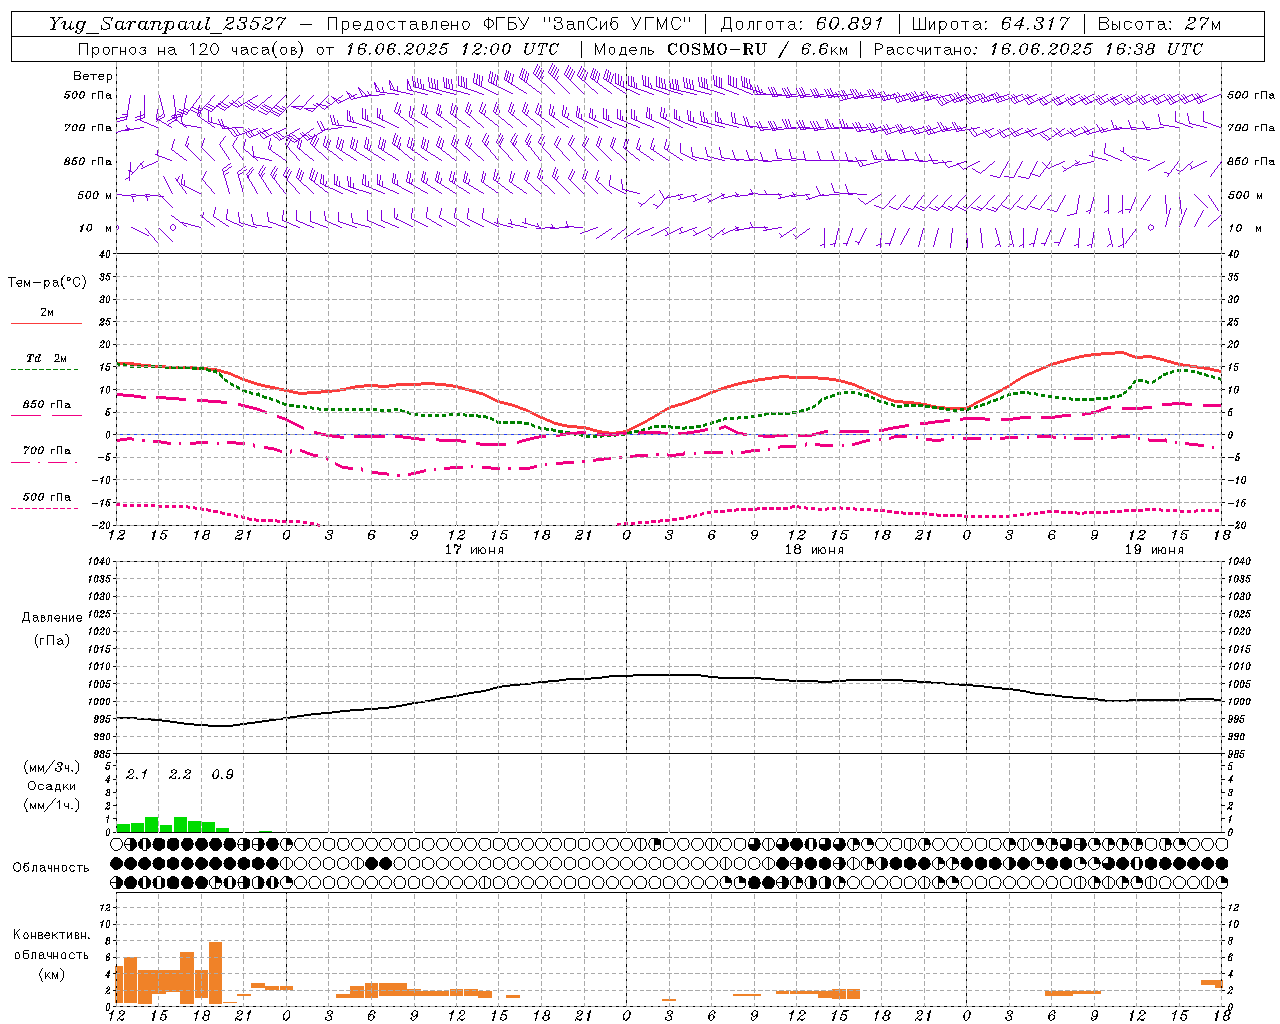1280x1024 pixels.
Task: Click the Td 2м dew point legend label
Action: [47, 358]
